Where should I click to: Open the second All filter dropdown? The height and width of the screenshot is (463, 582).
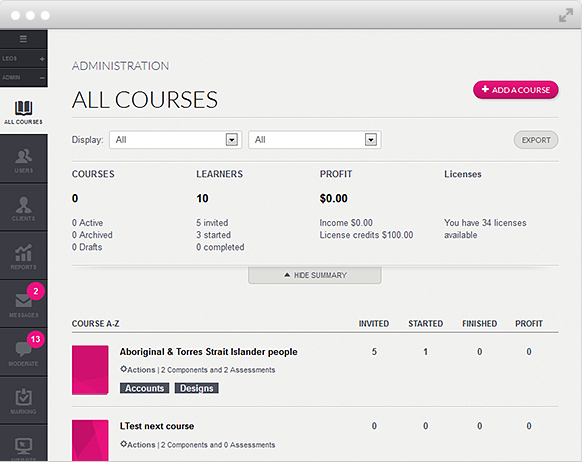point(314,140)
